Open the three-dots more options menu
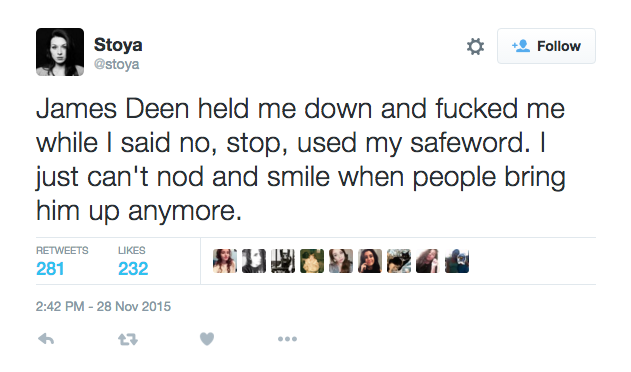 [x=287, y=339]
